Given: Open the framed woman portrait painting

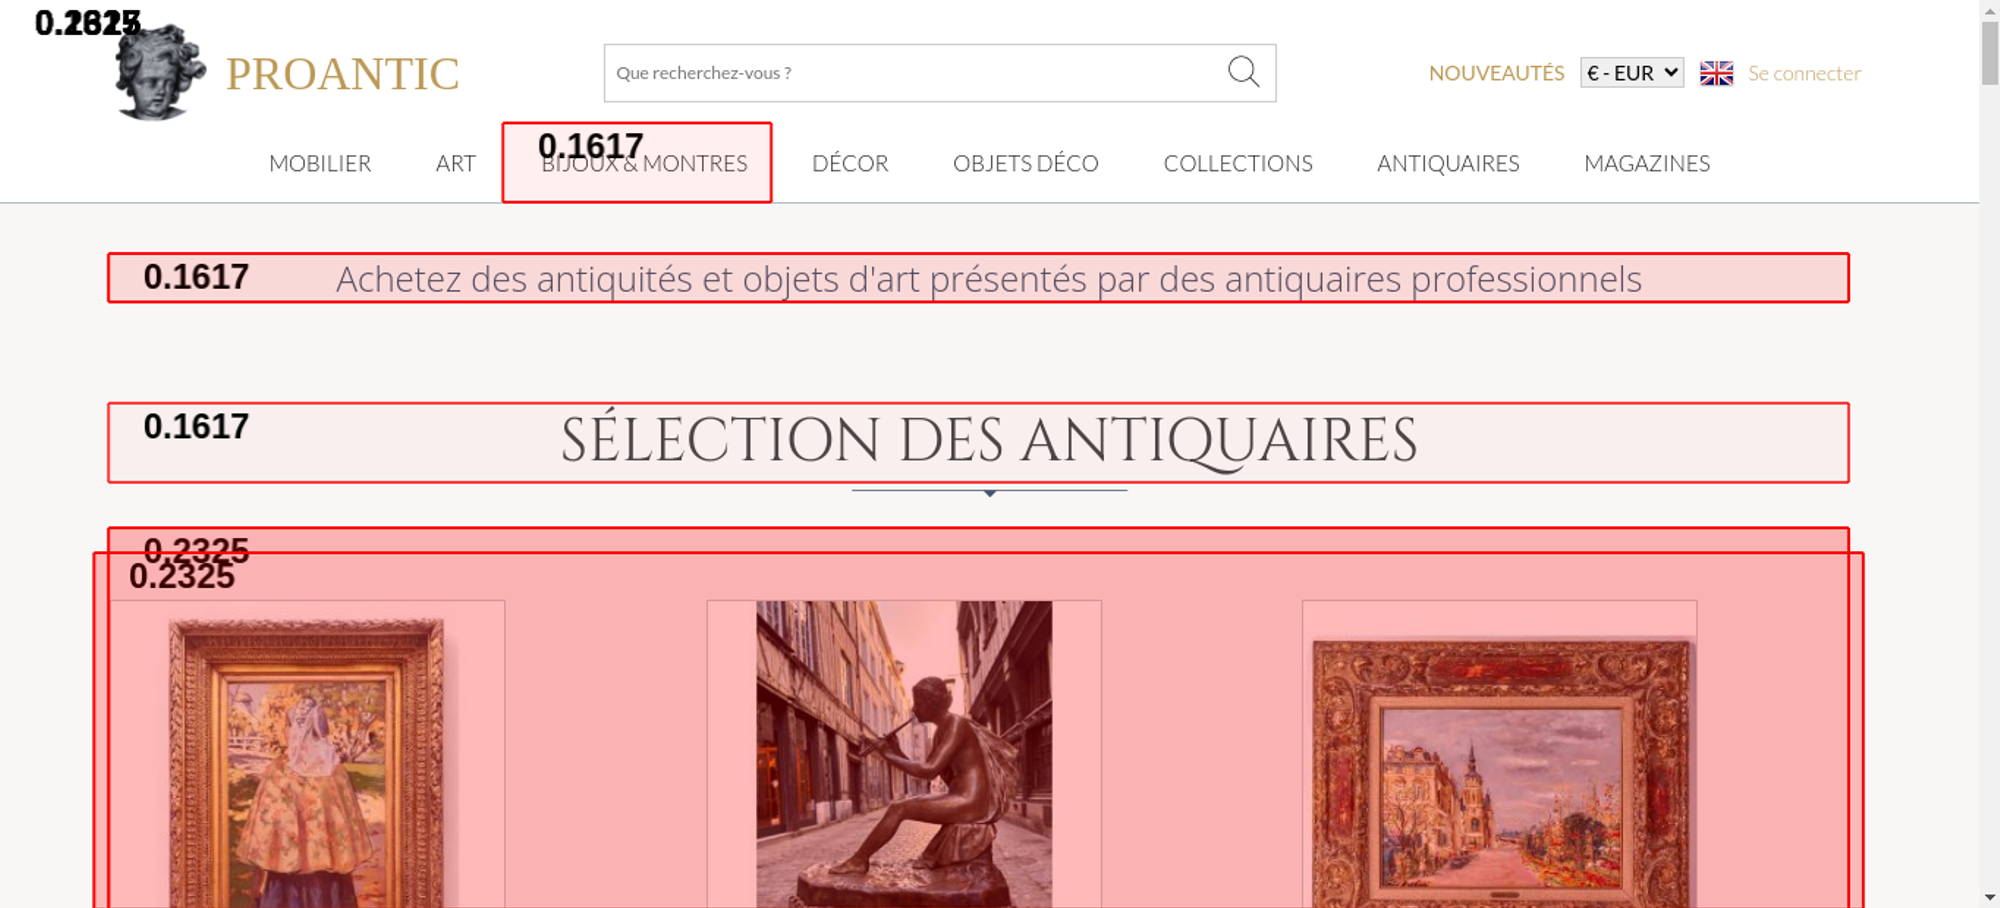Looking at the screenshot, I should coord(307,760).
